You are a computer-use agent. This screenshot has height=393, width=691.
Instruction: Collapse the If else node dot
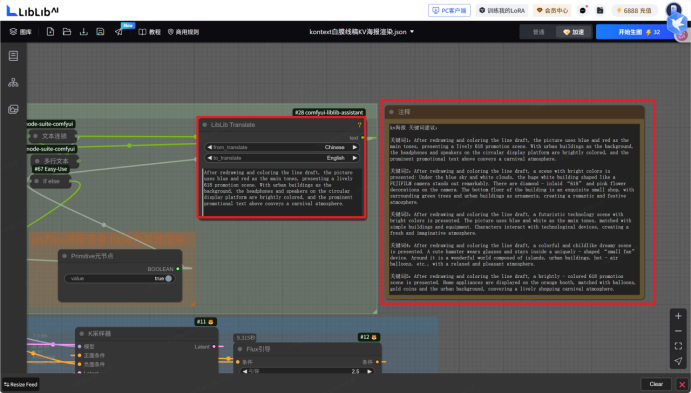(x=36, y=181)
